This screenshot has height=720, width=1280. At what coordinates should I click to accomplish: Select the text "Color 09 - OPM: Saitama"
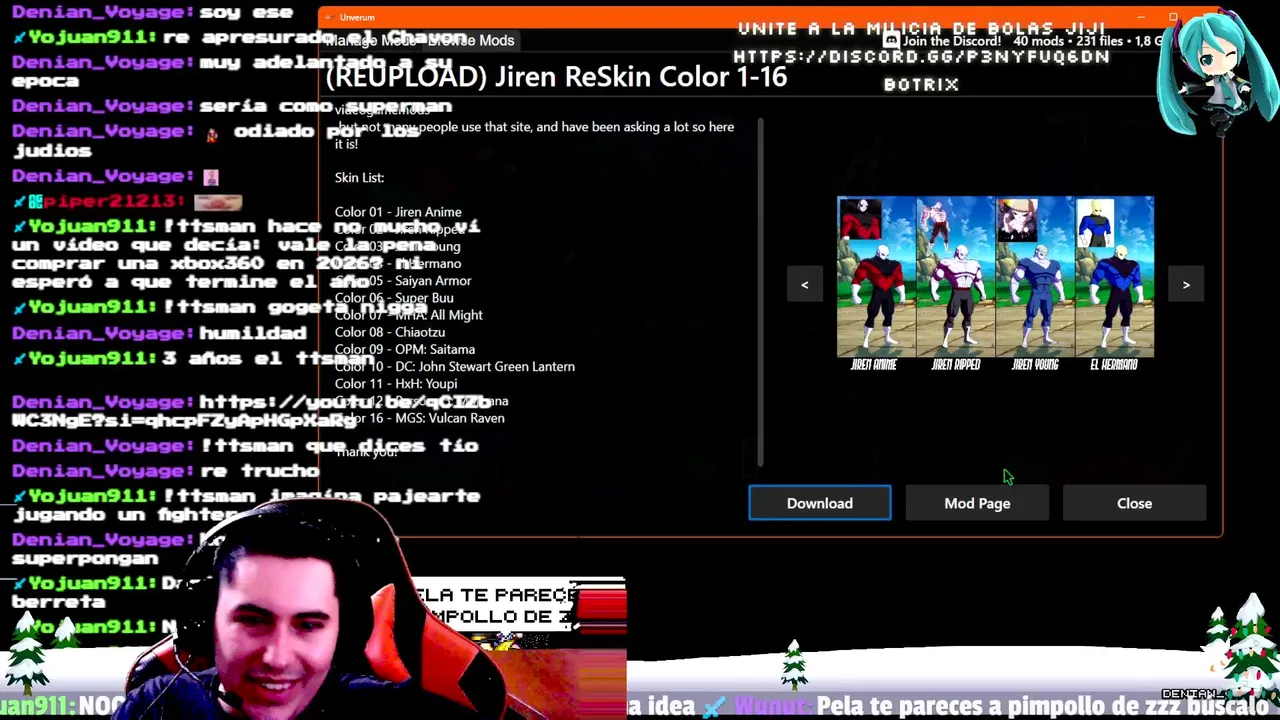pyautogui.click(x=405, y=349)
